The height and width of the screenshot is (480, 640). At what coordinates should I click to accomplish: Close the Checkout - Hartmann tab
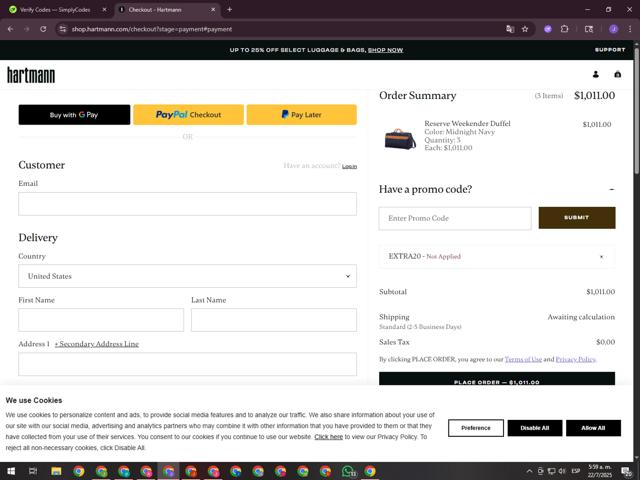(x=213, y=9)
